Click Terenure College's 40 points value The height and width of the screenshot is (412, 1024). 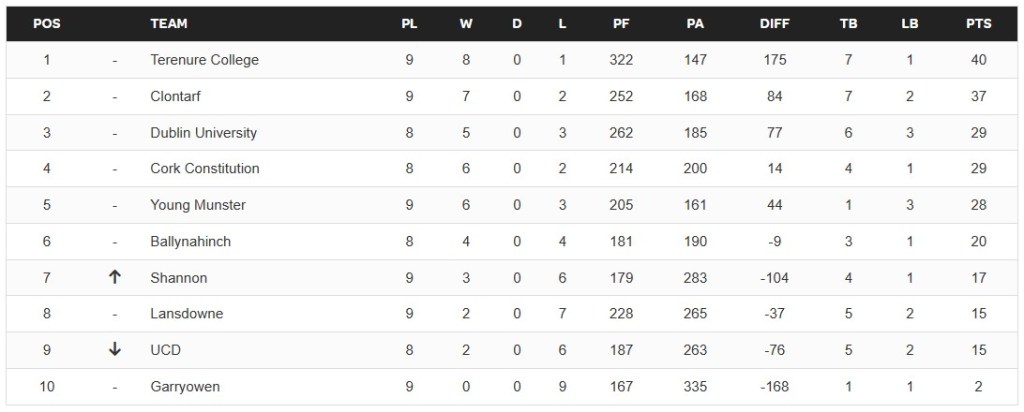pyautogui.click(x=978, y=60)
